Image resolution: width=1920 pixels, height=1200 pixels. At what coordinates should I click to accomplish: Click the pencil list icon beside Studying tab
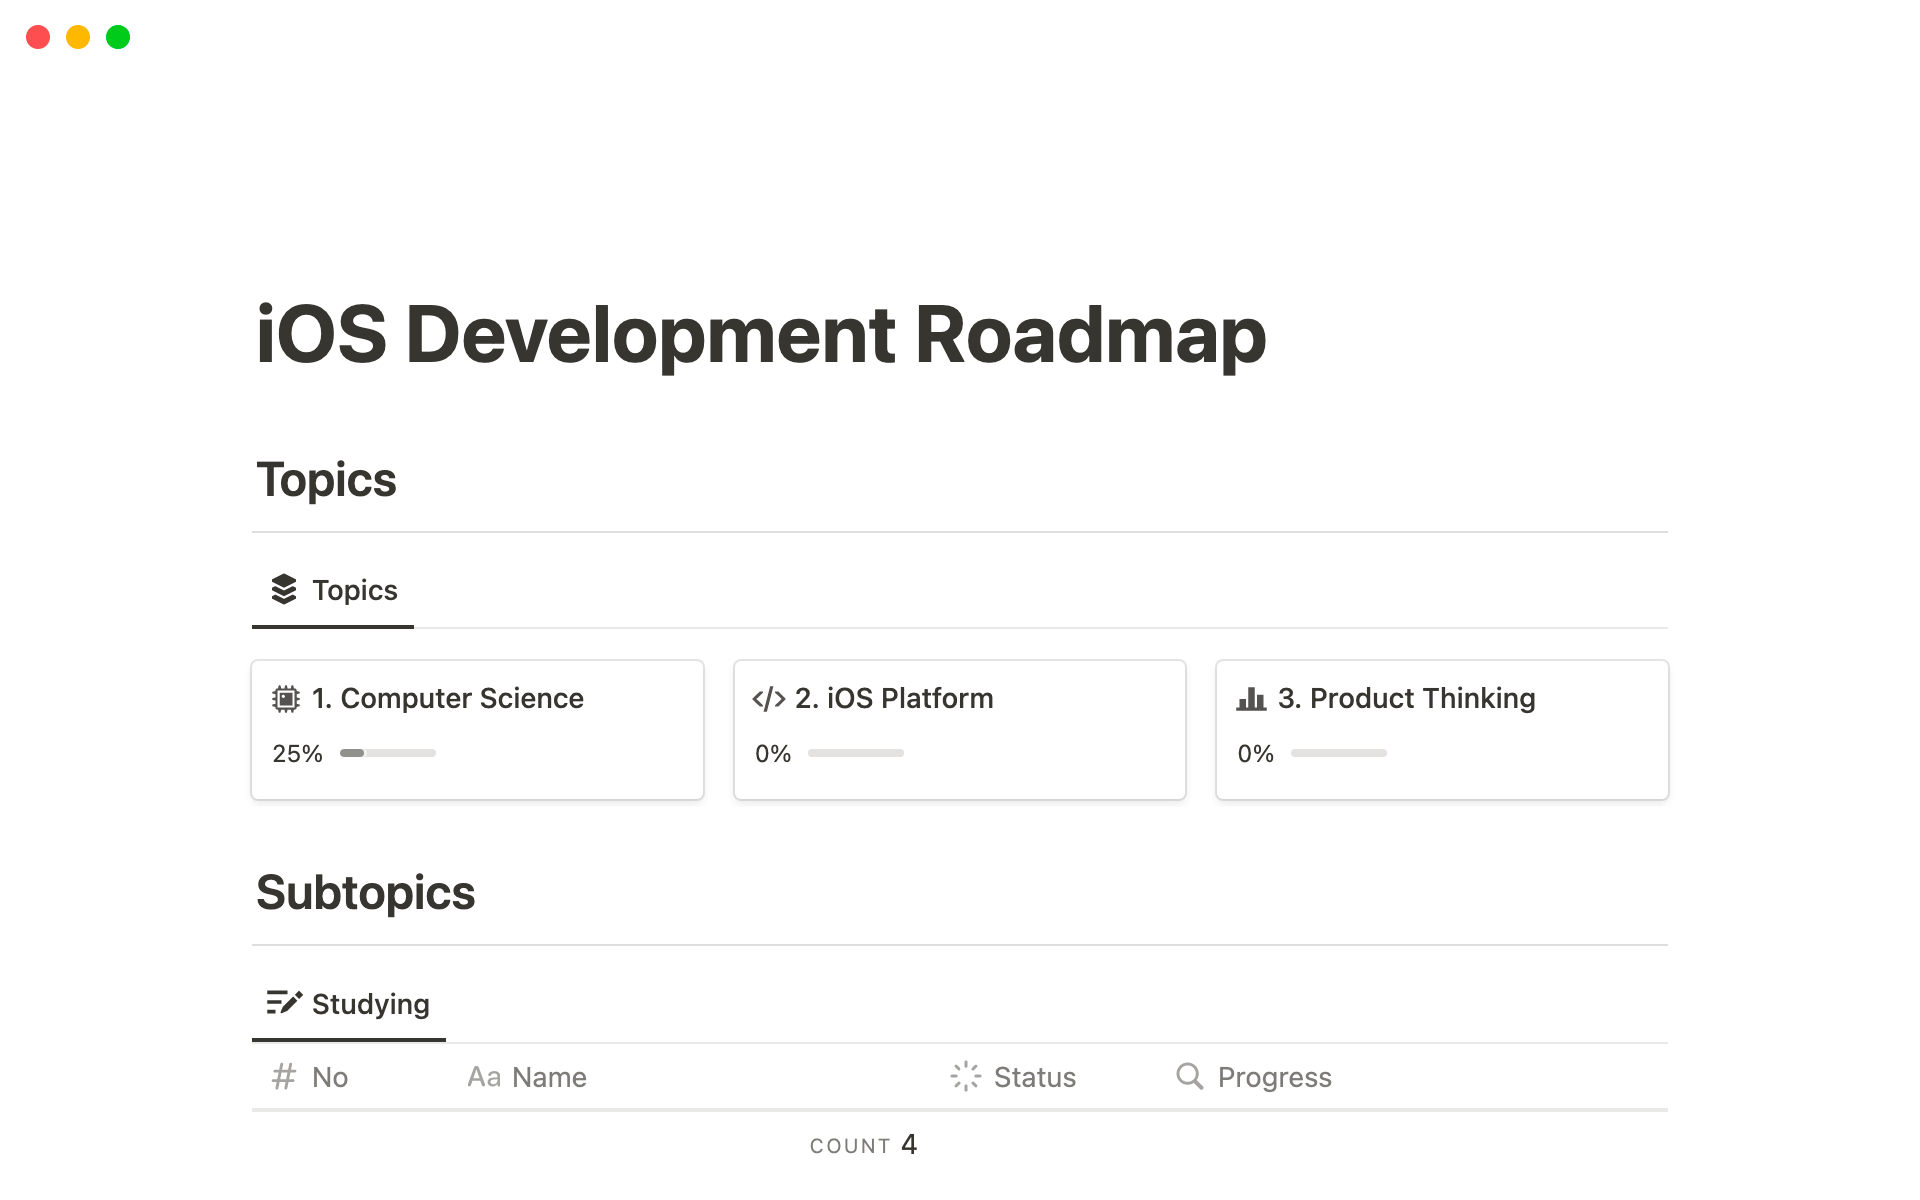(x=284, y=1003)
